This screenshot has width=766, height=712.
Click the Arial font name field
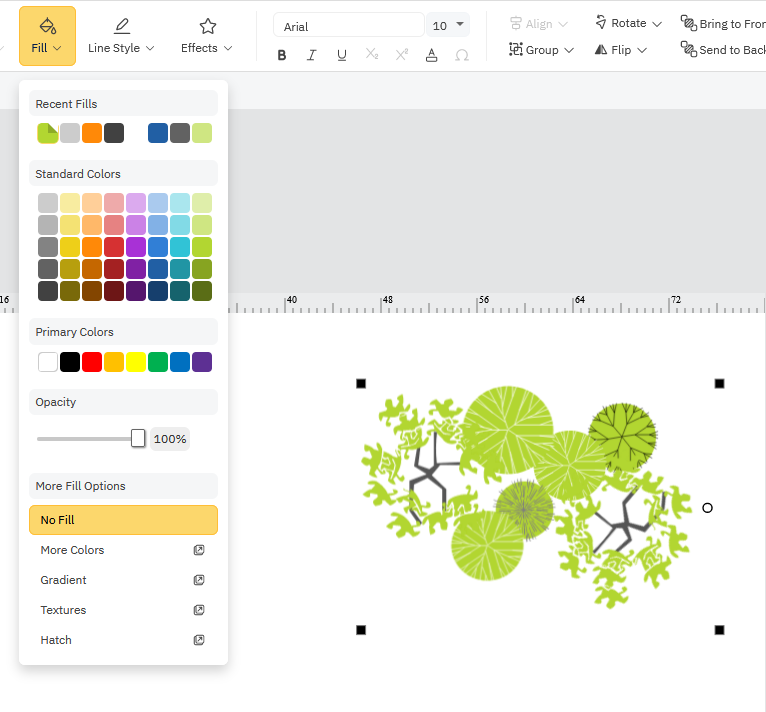click(x=348, y=26)
